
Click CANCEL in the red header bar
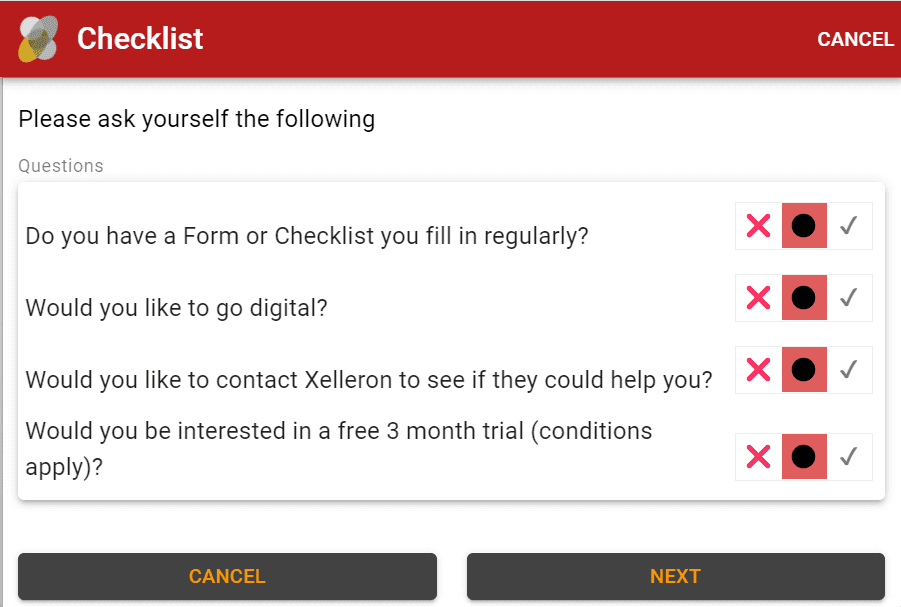coord(855,39)
